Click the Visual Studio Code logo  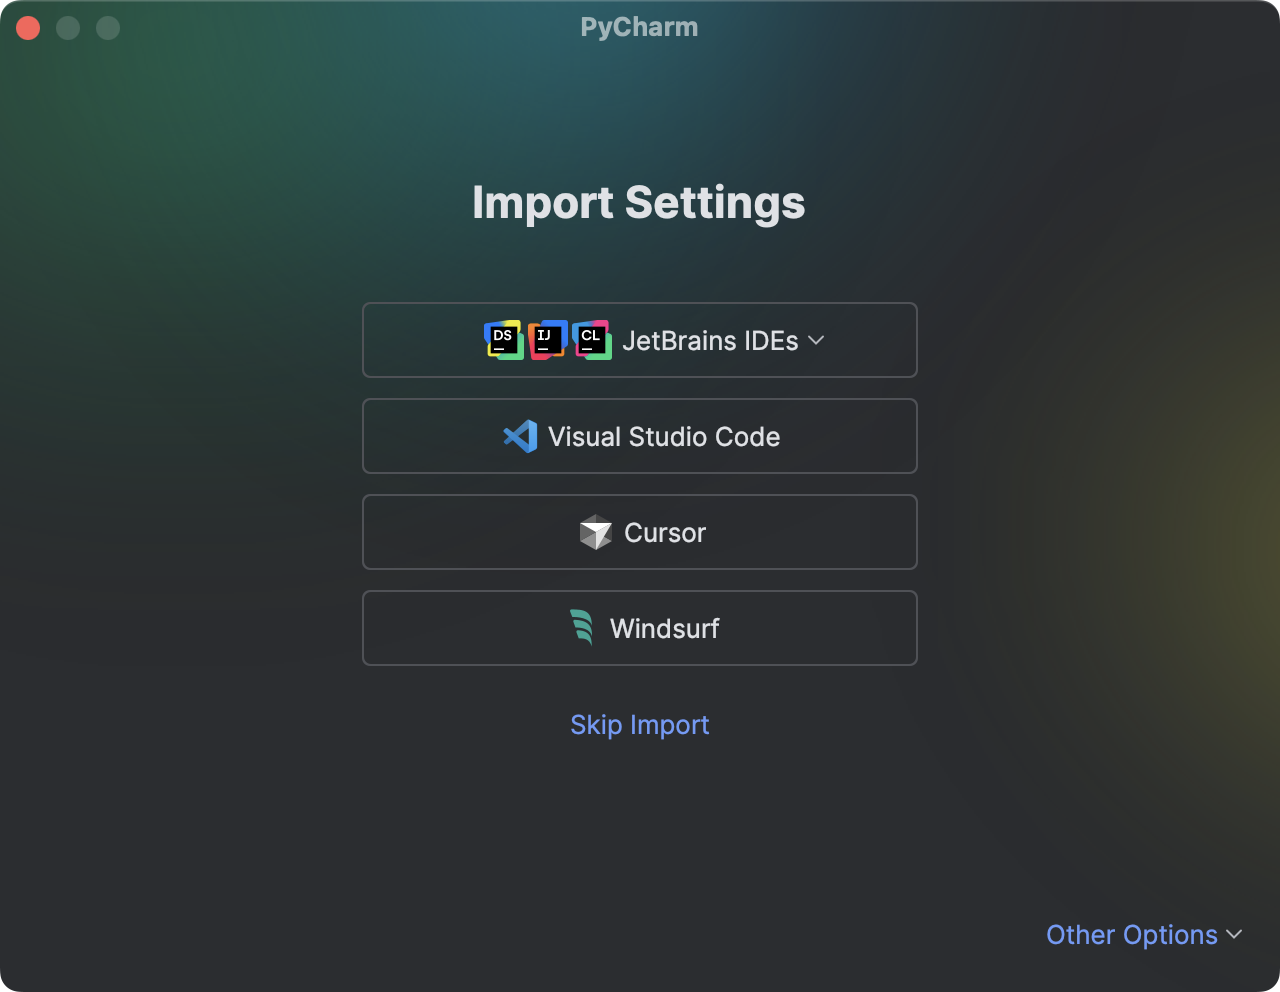pyautogui.click(x=519, y=436)
